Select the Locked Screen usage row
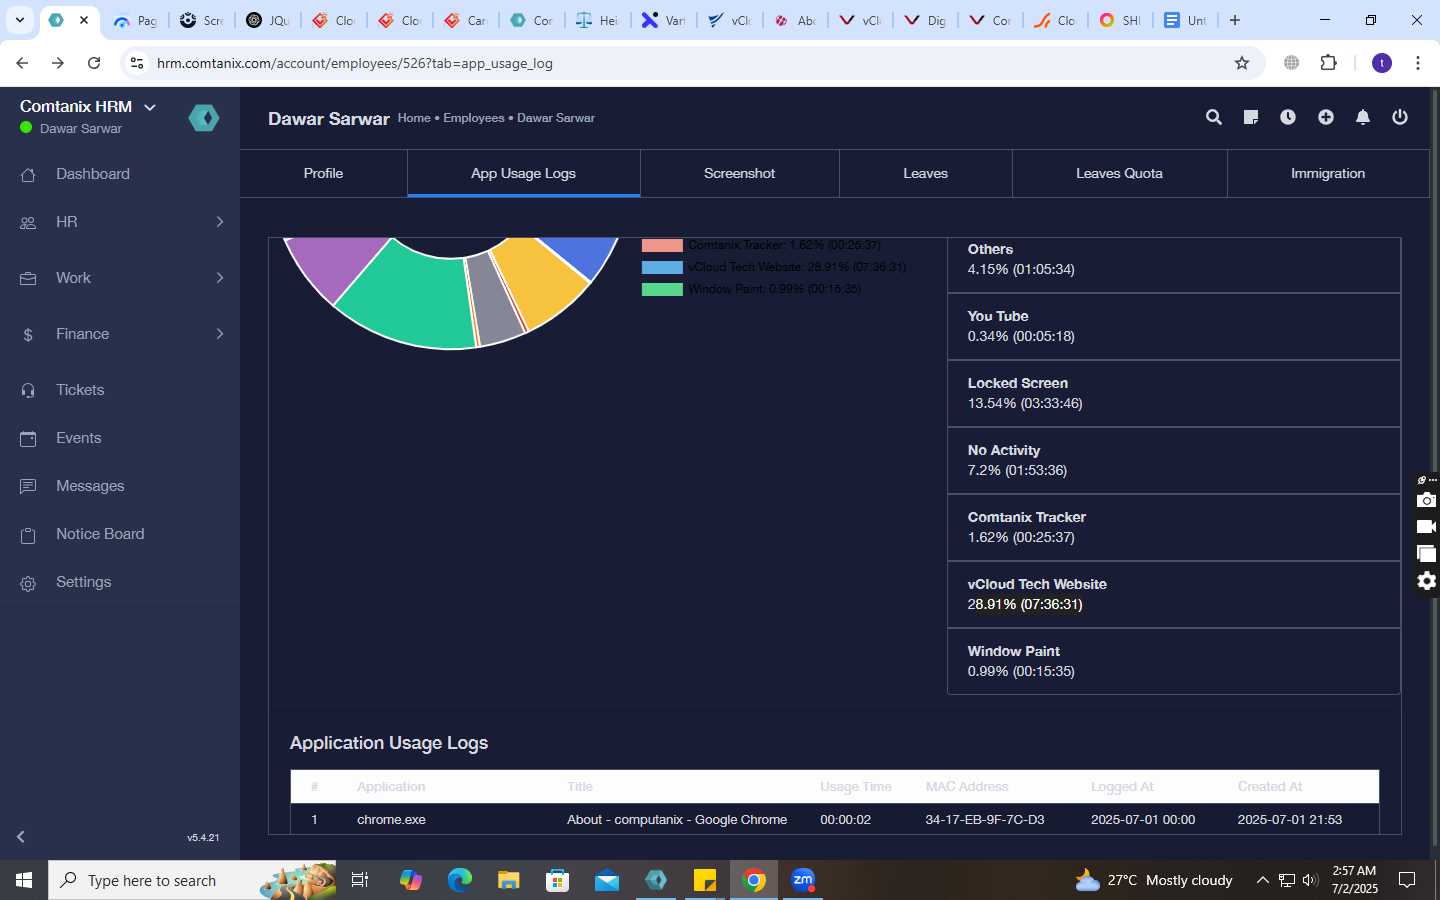1440x900 pixels. click(1174, 394)
